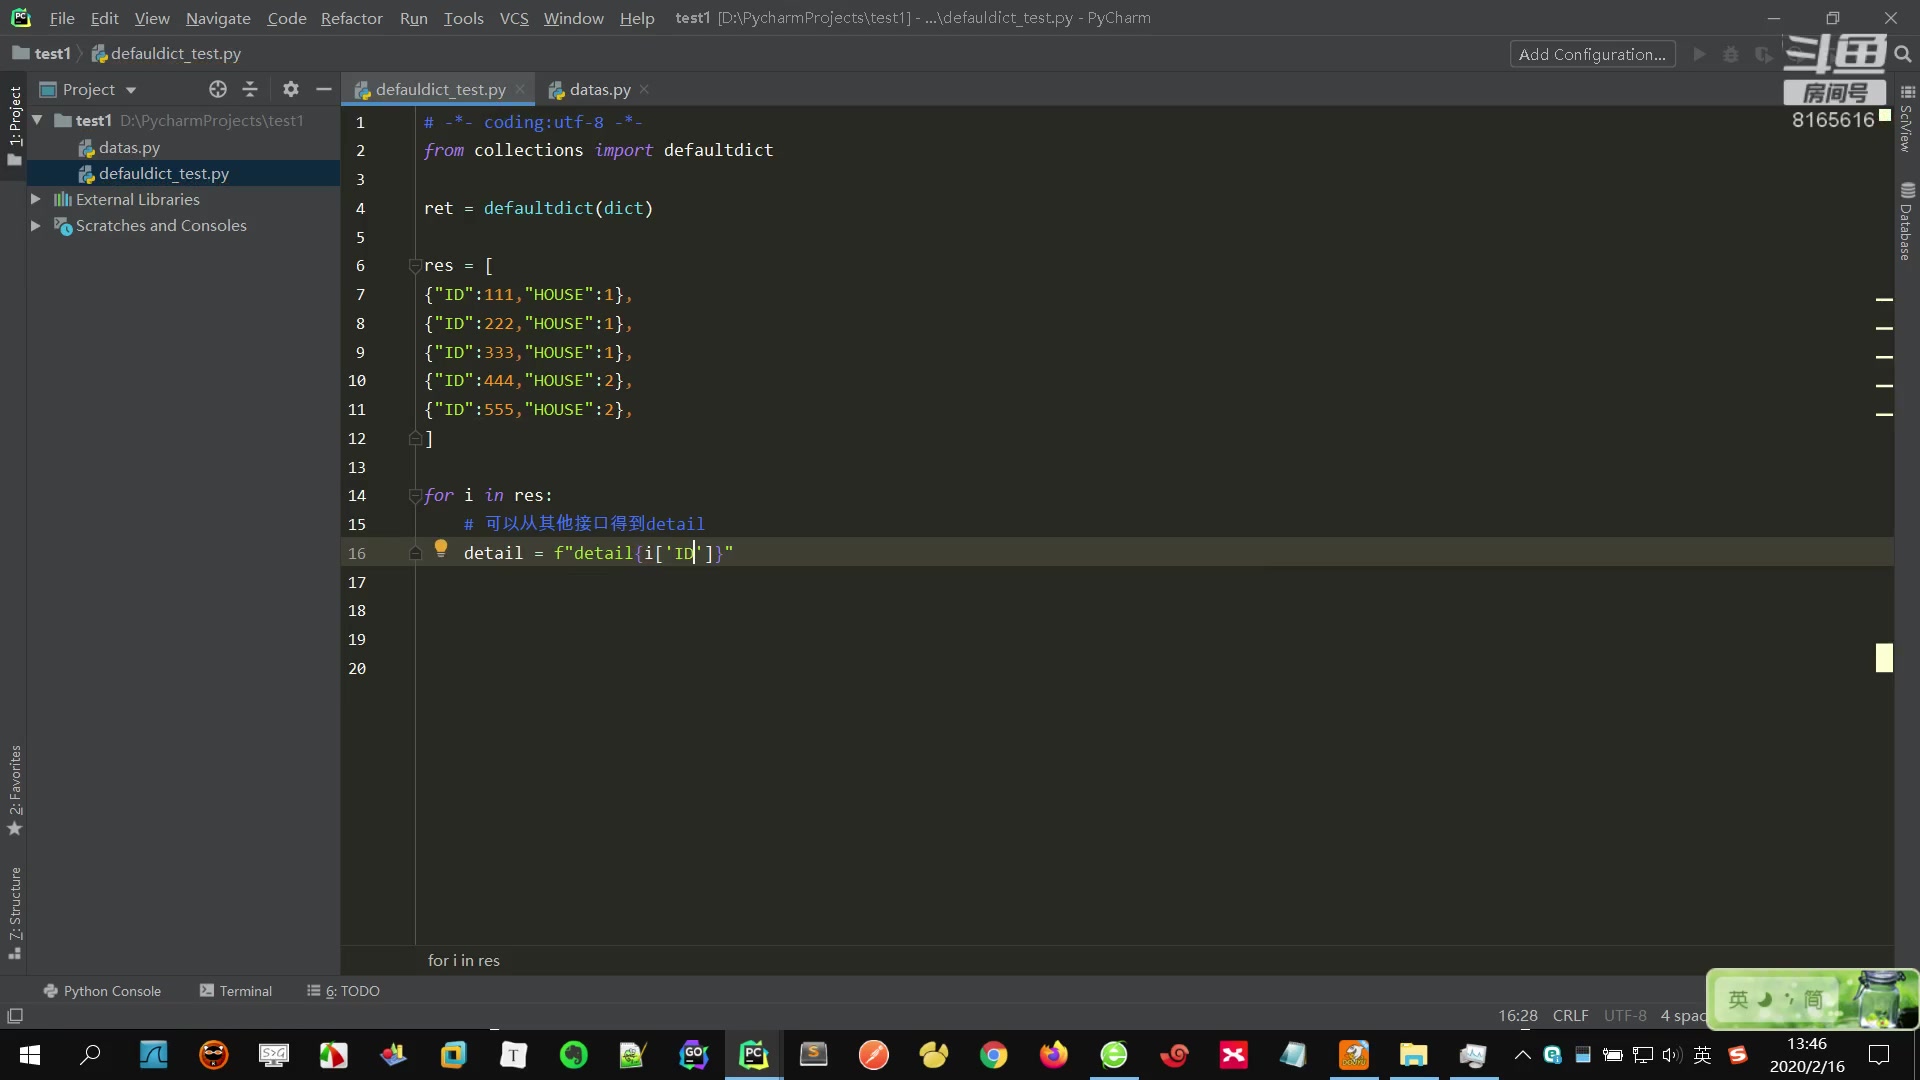Select the datas.py tab

click(599, 88)
